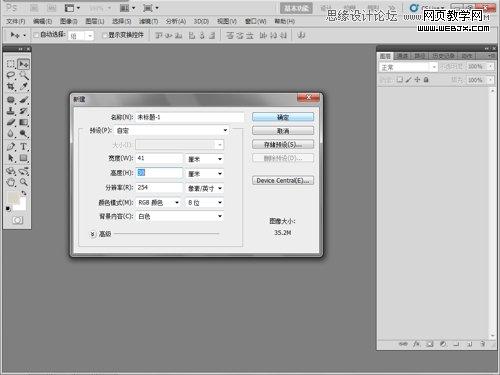Click the new group folder icon

pos(456,344)
